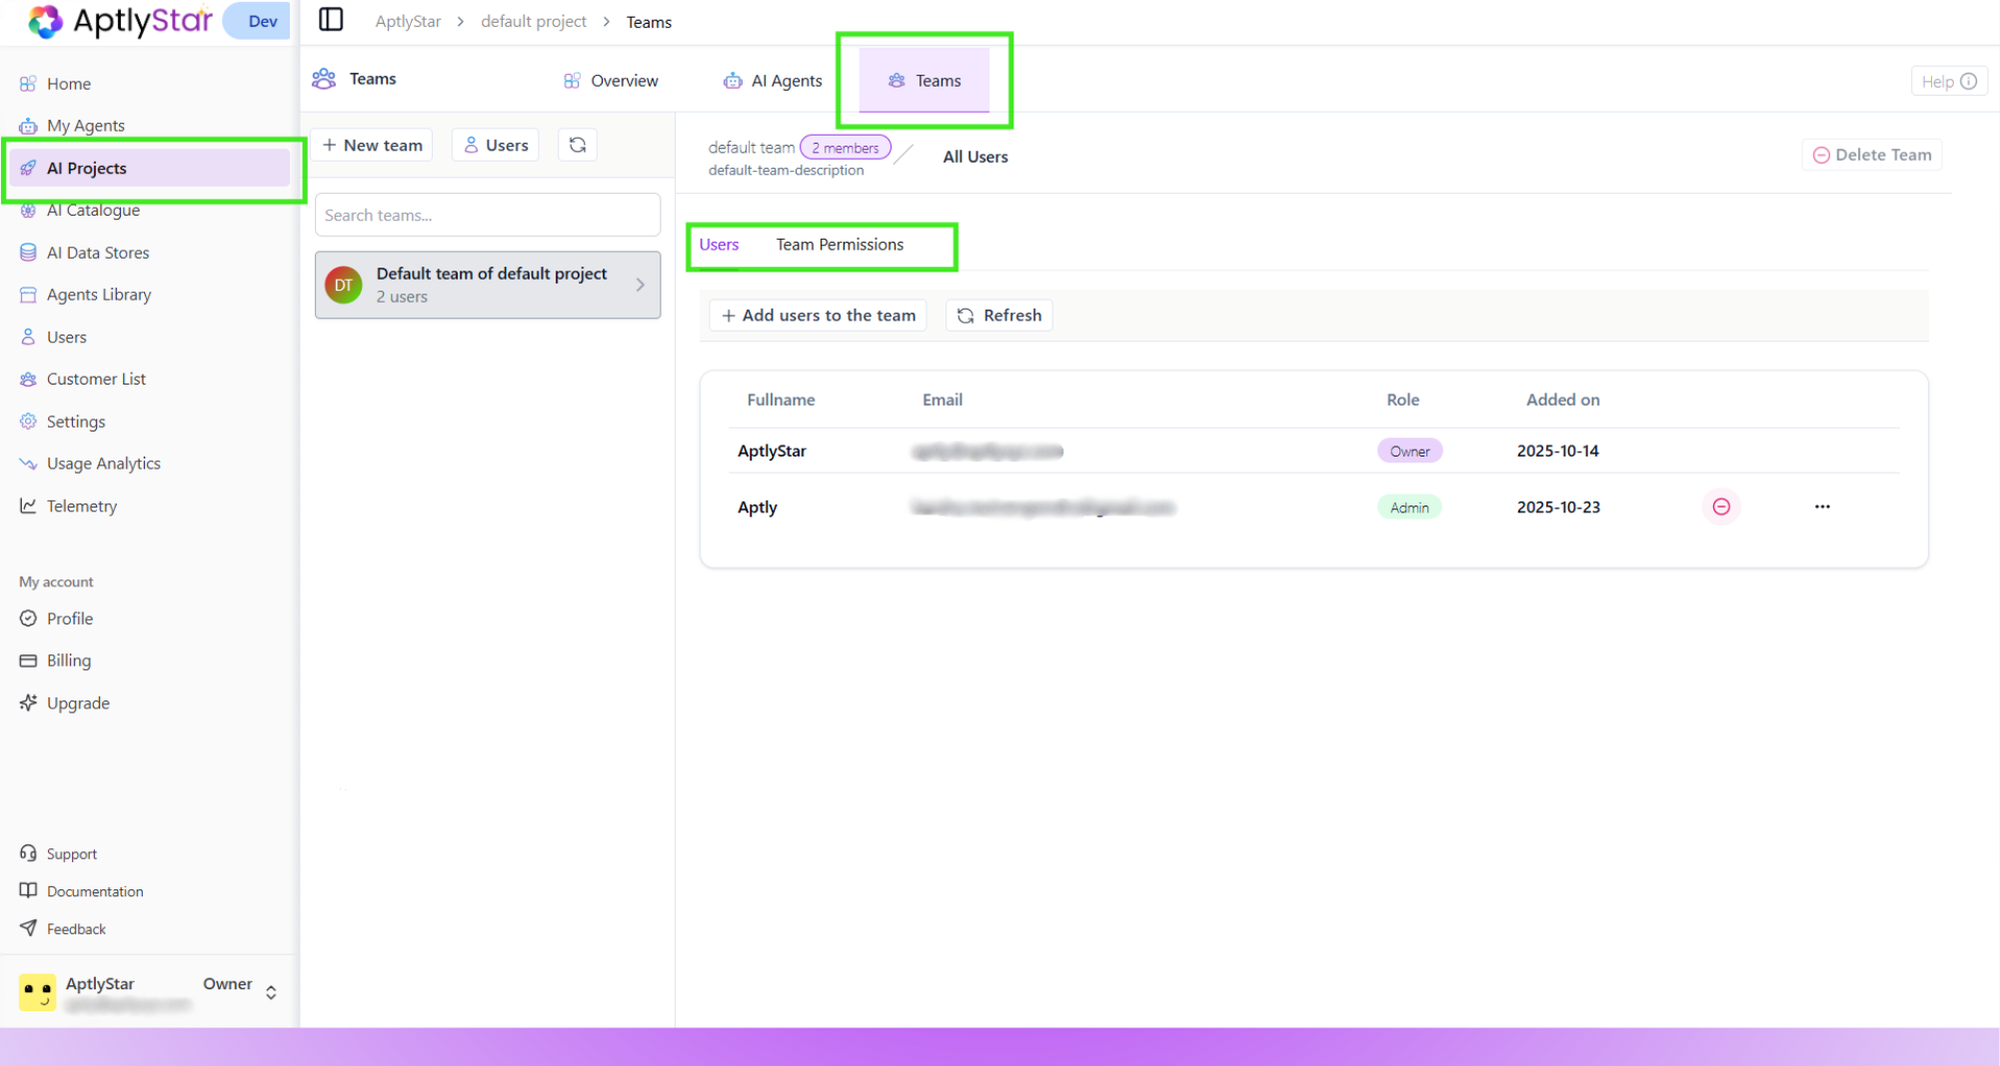Image resolution: width=2000 pixels, height=1066 pixels.
Task: Click the Refresh button in users panel
Action: click(x=999, y=315)
